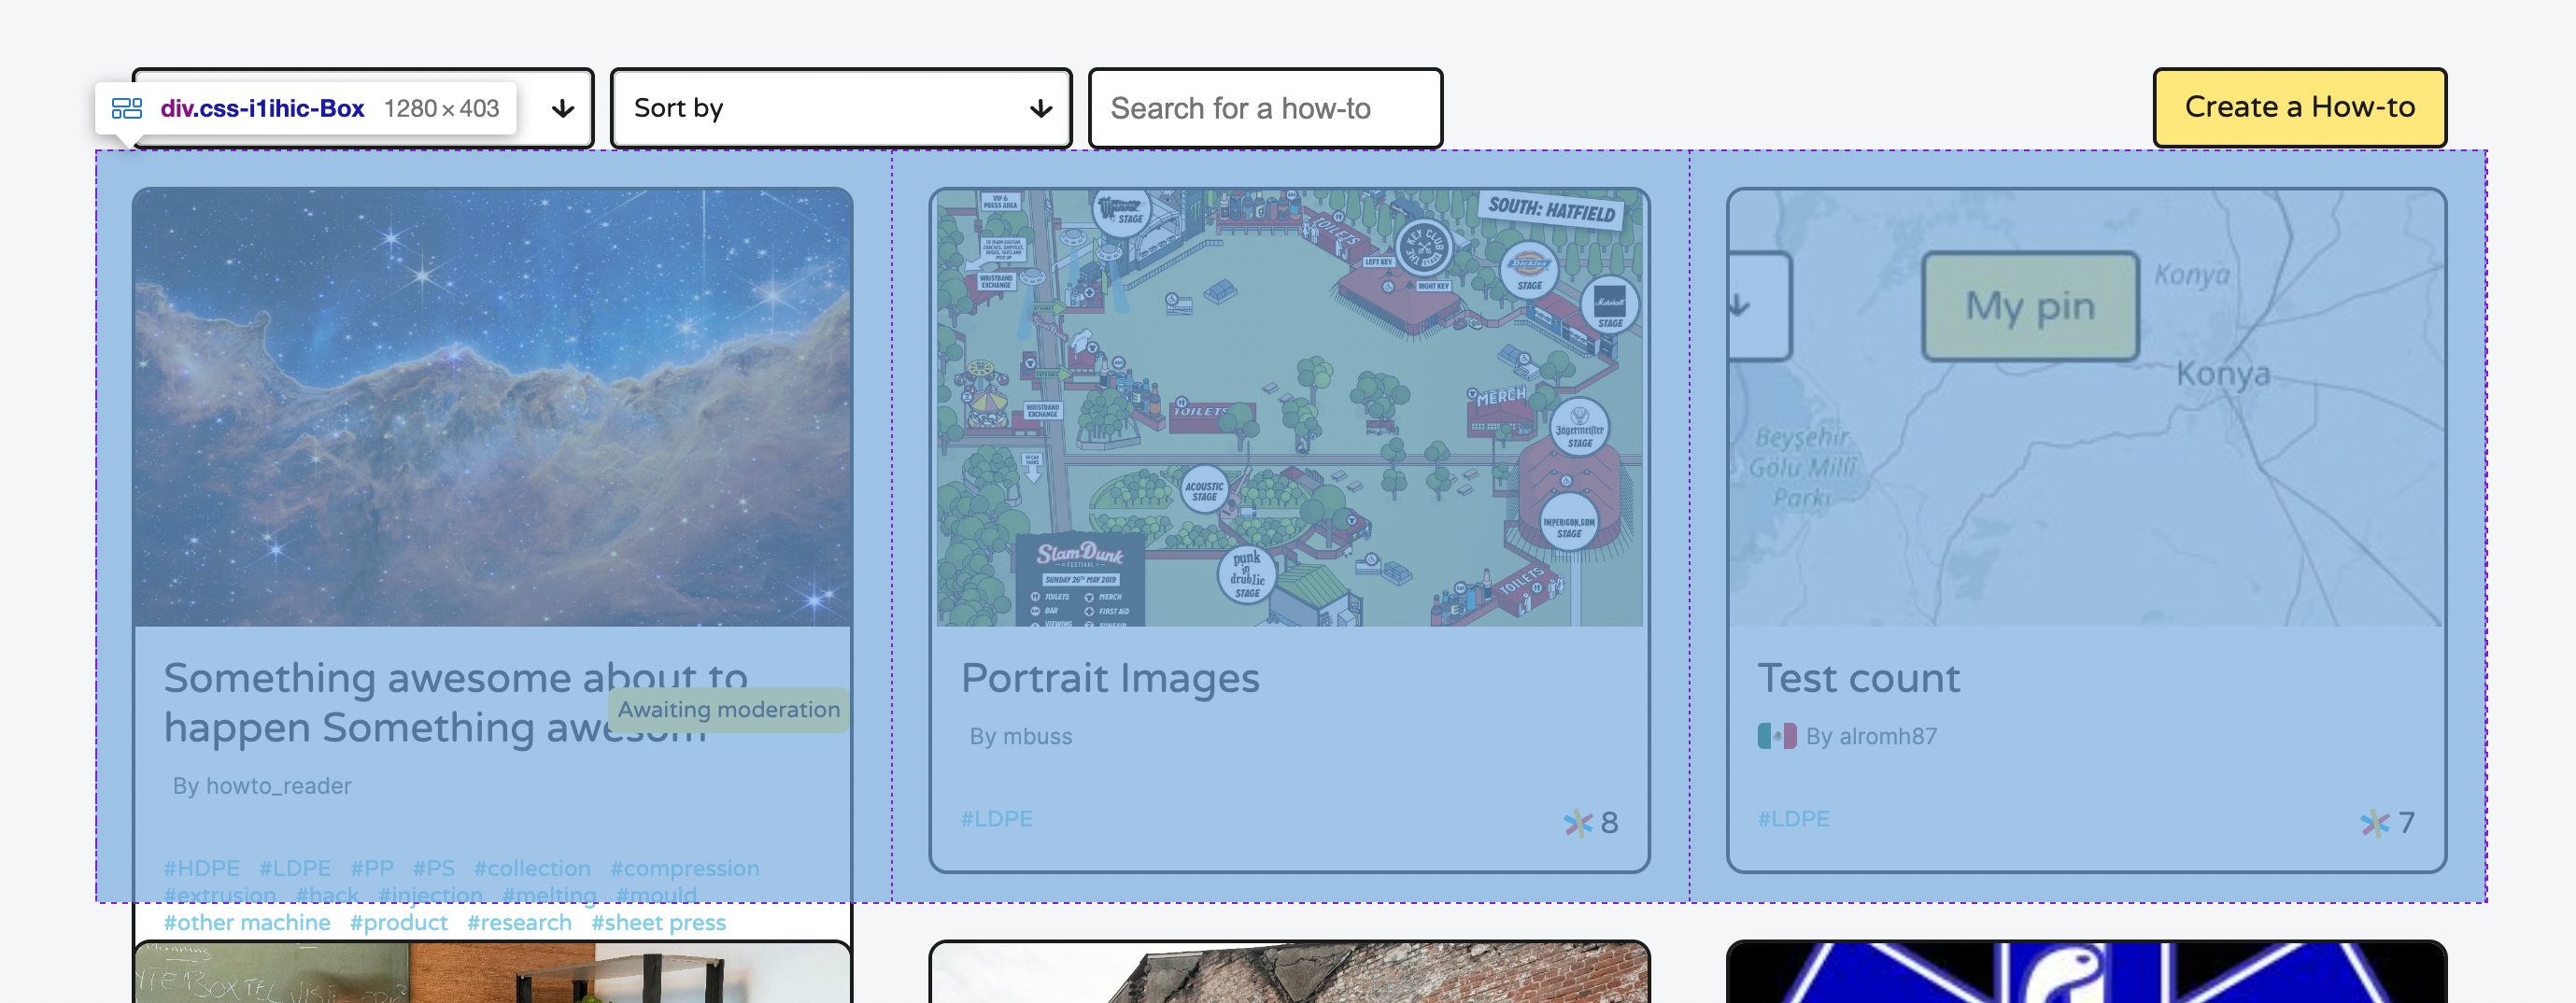Click the #sheet press tag
The height and width of the screenshot is (1003, 2576).
point(658,922)
